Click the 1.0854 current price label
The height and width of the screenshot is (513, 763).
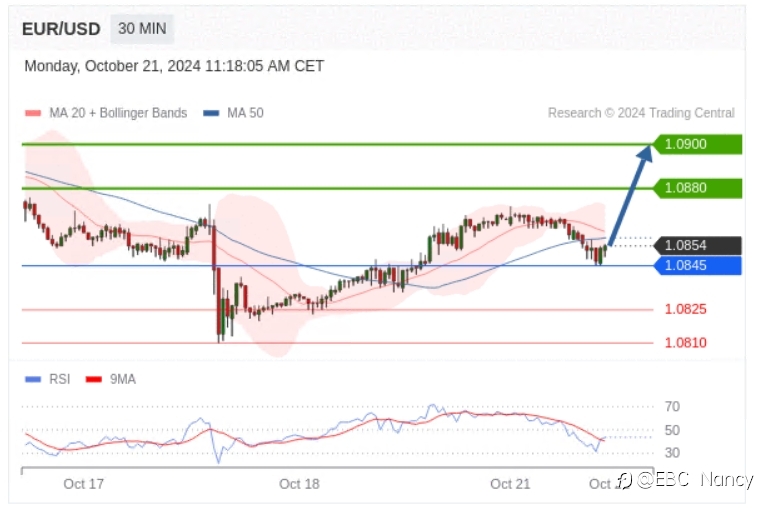697,245
